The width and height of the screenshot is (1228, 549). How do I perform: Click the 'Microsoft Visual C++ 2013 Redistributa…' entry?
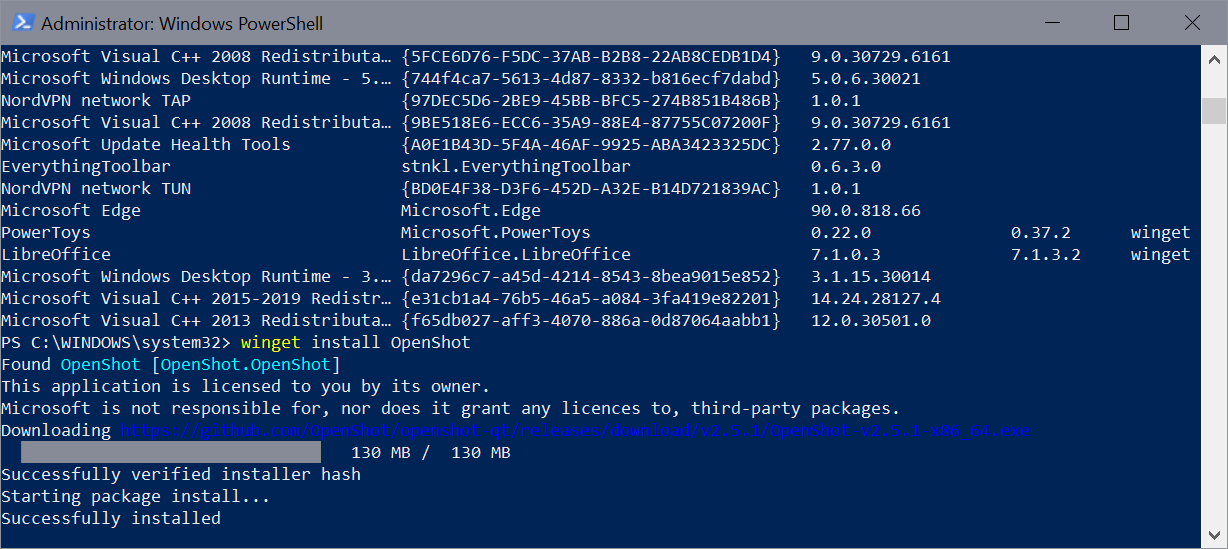click(196, 321)
